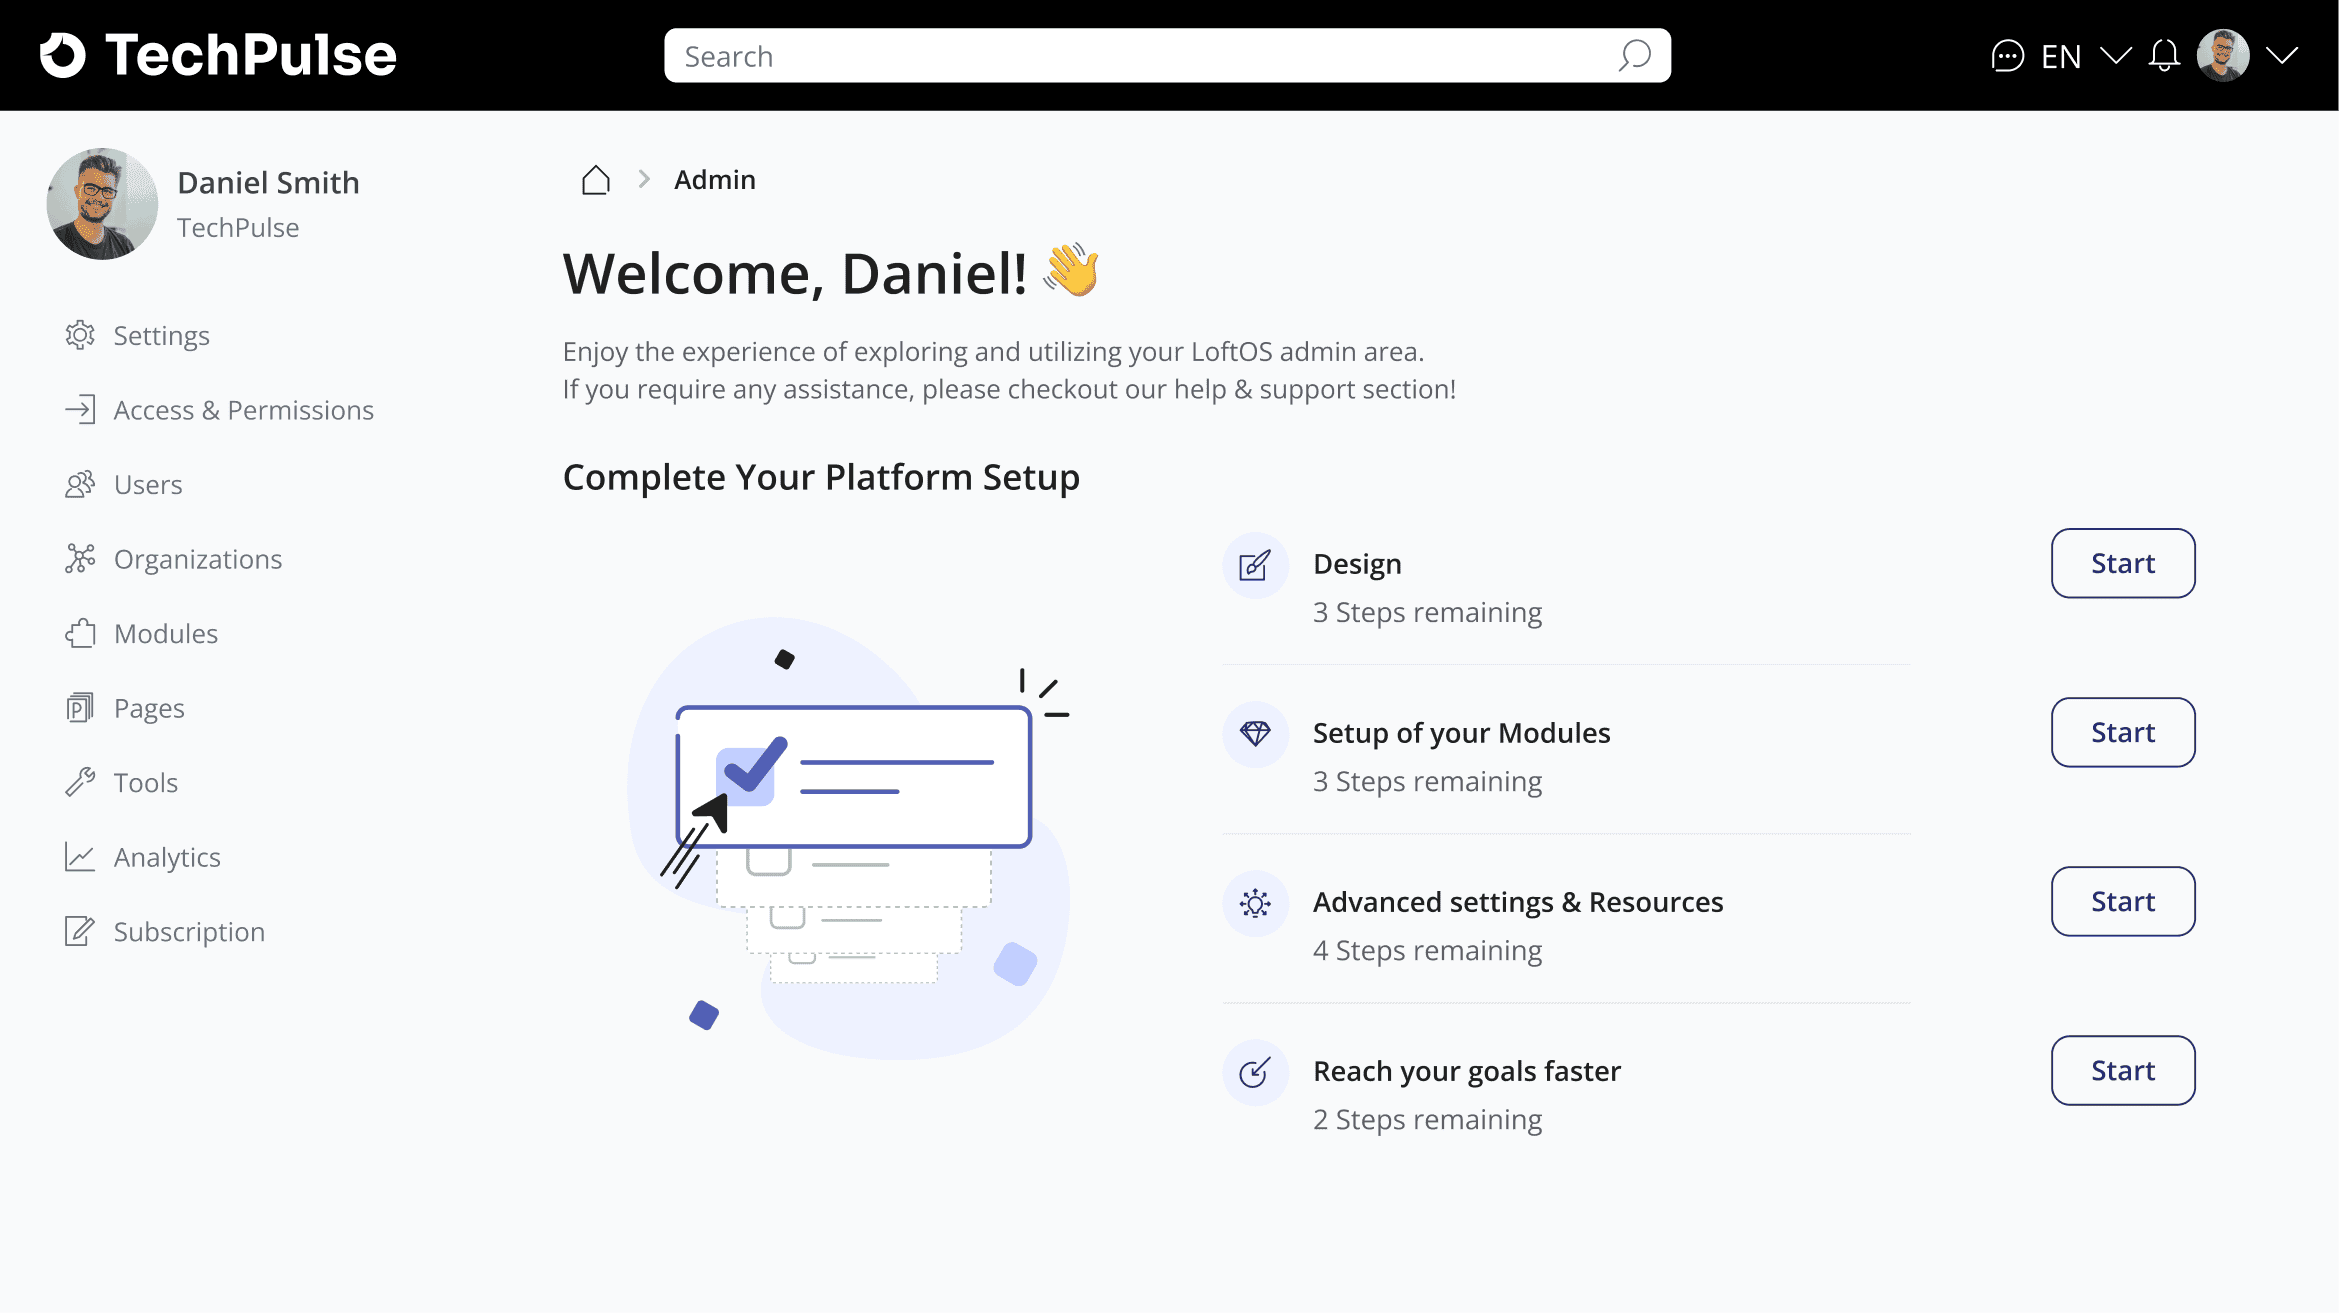
Task: Navigate to Analytics in sidebar
Action: tap(166, 857)
